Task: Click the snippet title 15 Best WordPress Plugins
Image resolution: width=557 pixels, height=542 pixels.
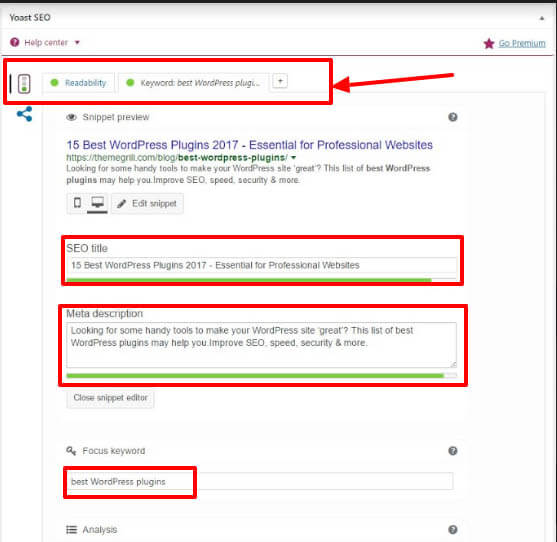Action: pyautogui.click(x=249, y=145)
